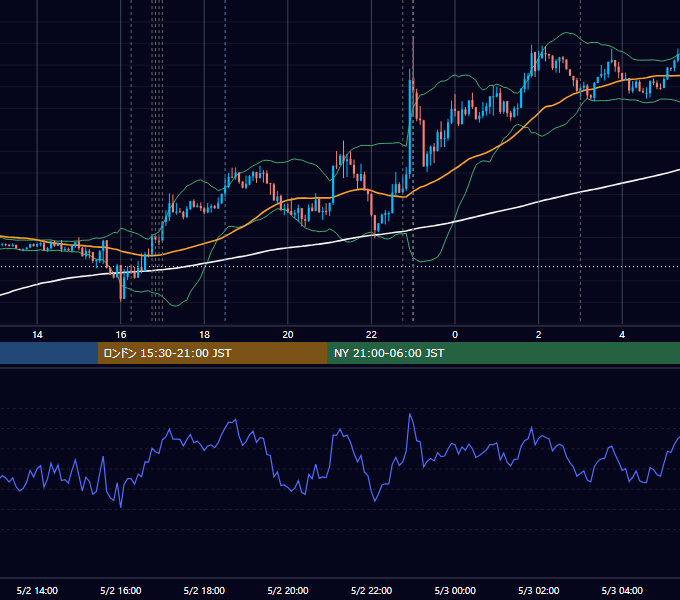
Task: Click the 4 hour label on the price chart axis
Action: coord(622,335)
